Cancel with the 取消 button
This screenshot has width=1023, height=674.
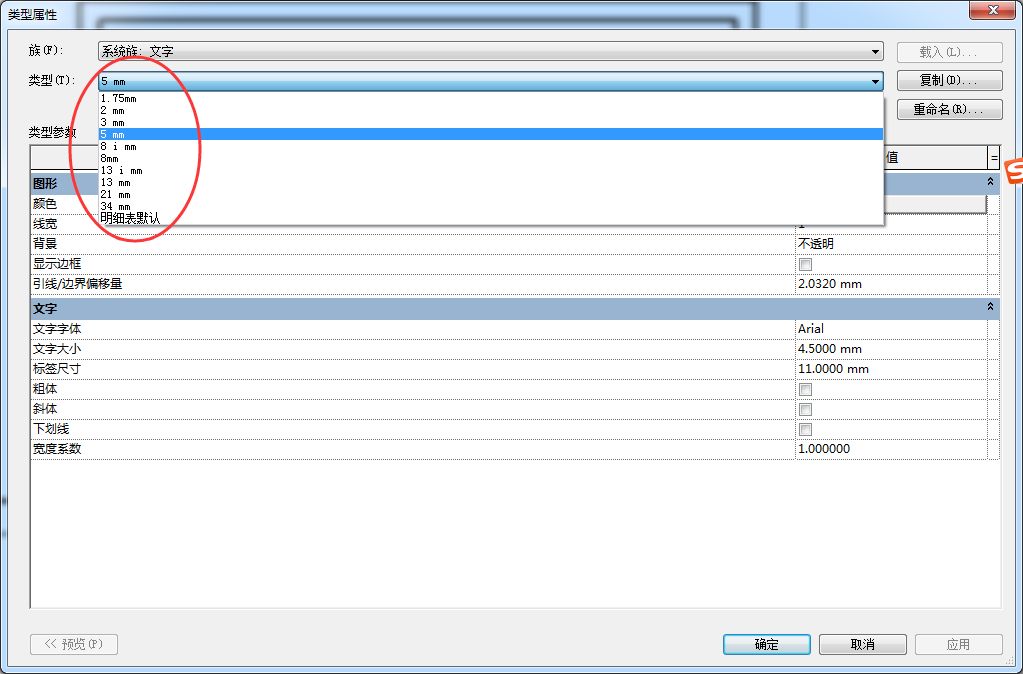[863, 645]
